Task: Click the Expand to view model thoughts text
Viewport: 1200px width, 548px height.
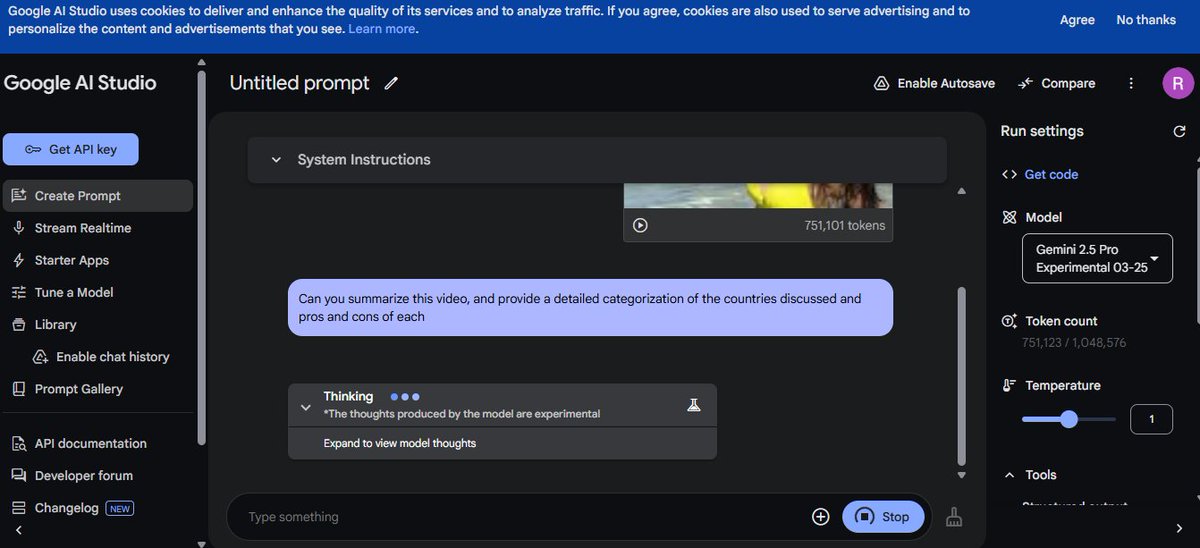Action: [399, 443]
